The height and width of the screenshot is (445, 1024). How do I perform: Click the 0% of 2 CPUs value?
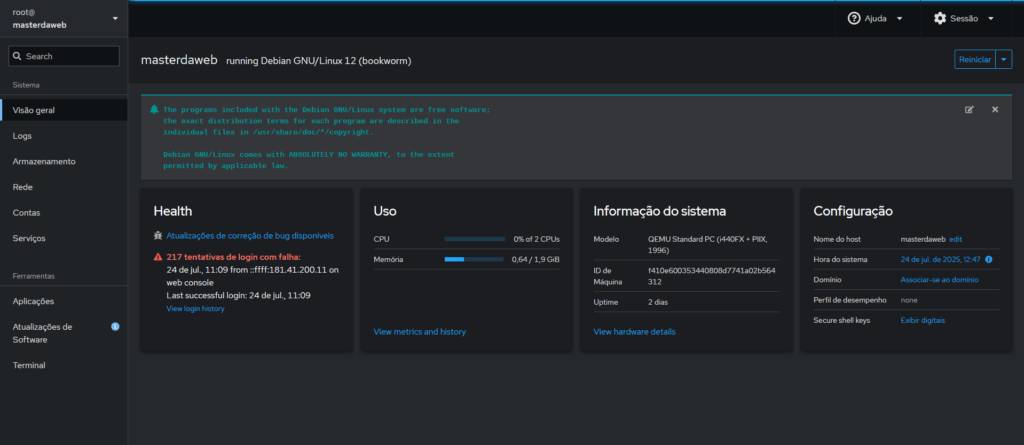tap(537, 239)
